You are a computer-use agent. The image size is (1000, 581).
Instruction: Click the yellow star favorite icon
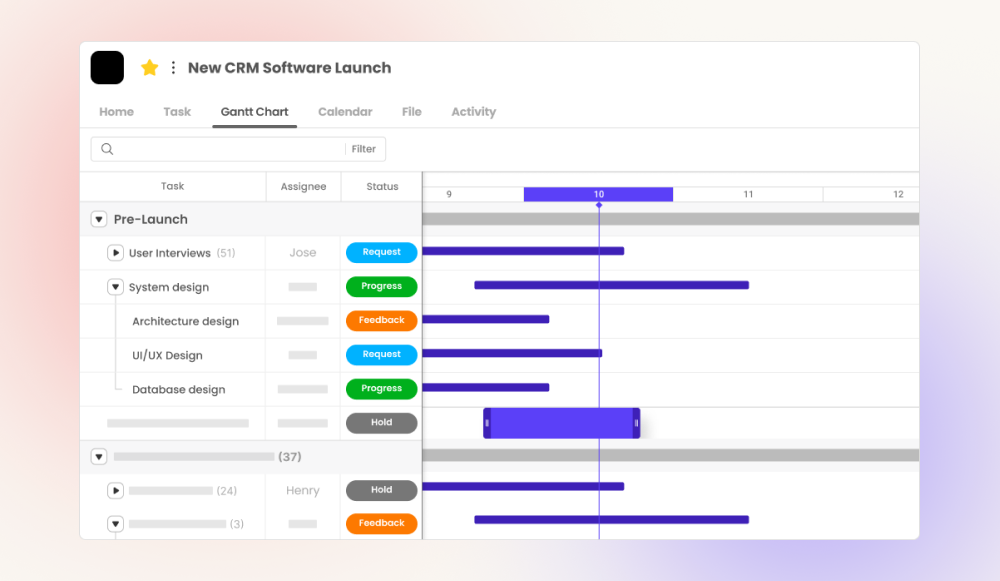click(x=149, y=68)
